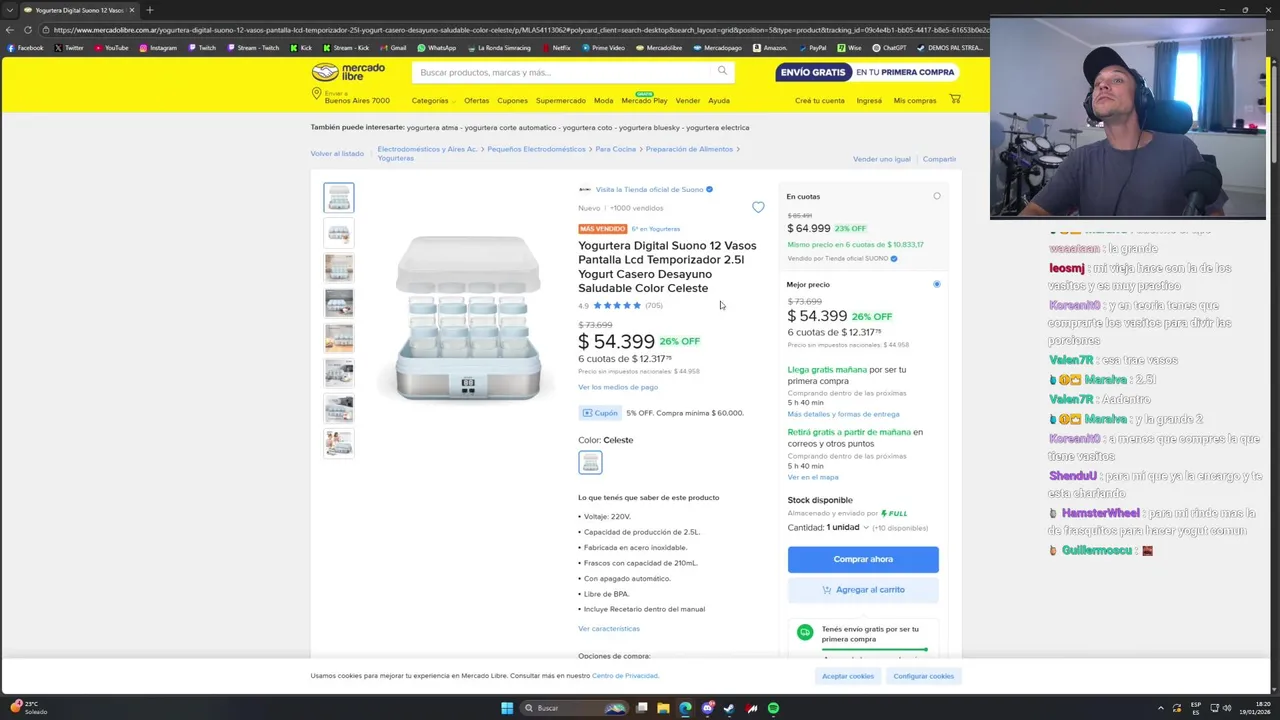Open Vender menu item
This screenshot has width=1280, height=720.
tap(688, 100)
